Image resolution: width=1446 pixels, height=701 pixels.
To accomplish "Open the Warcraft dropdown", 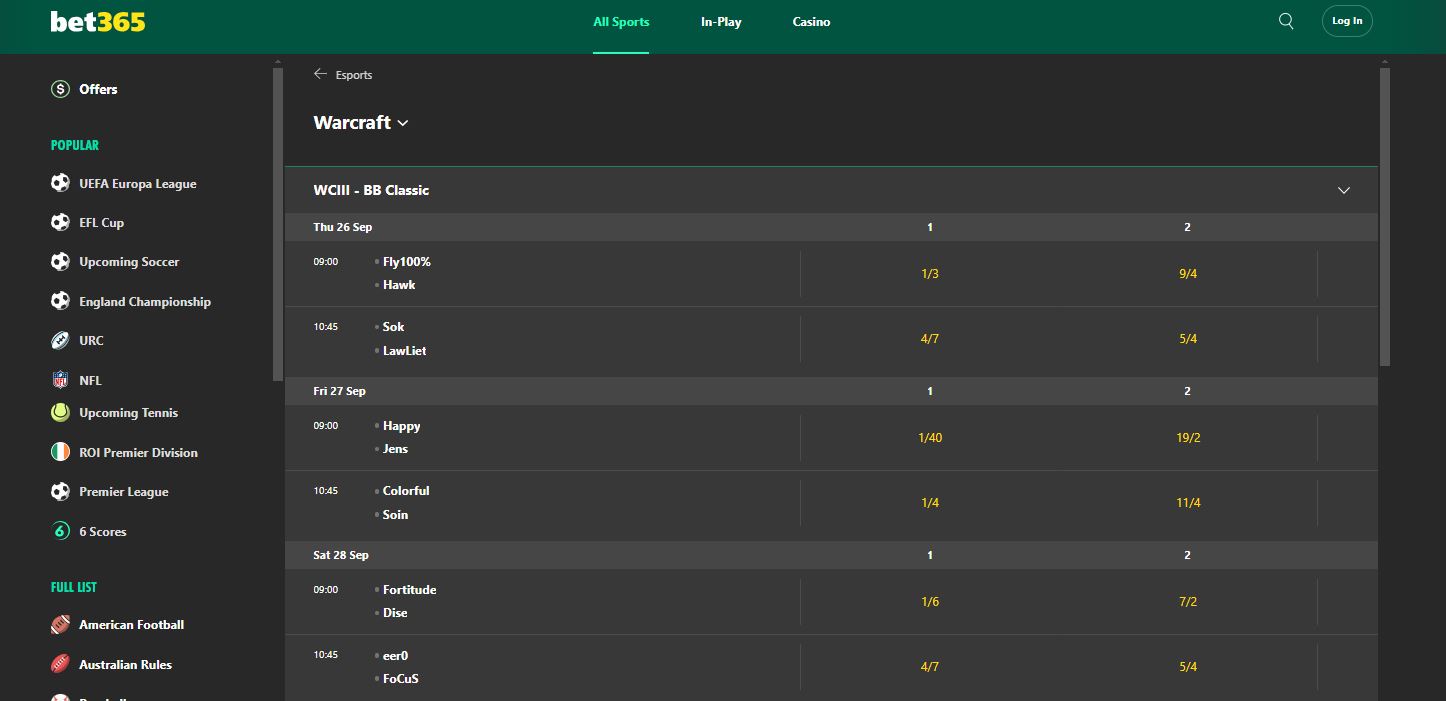I will [403, 122].
